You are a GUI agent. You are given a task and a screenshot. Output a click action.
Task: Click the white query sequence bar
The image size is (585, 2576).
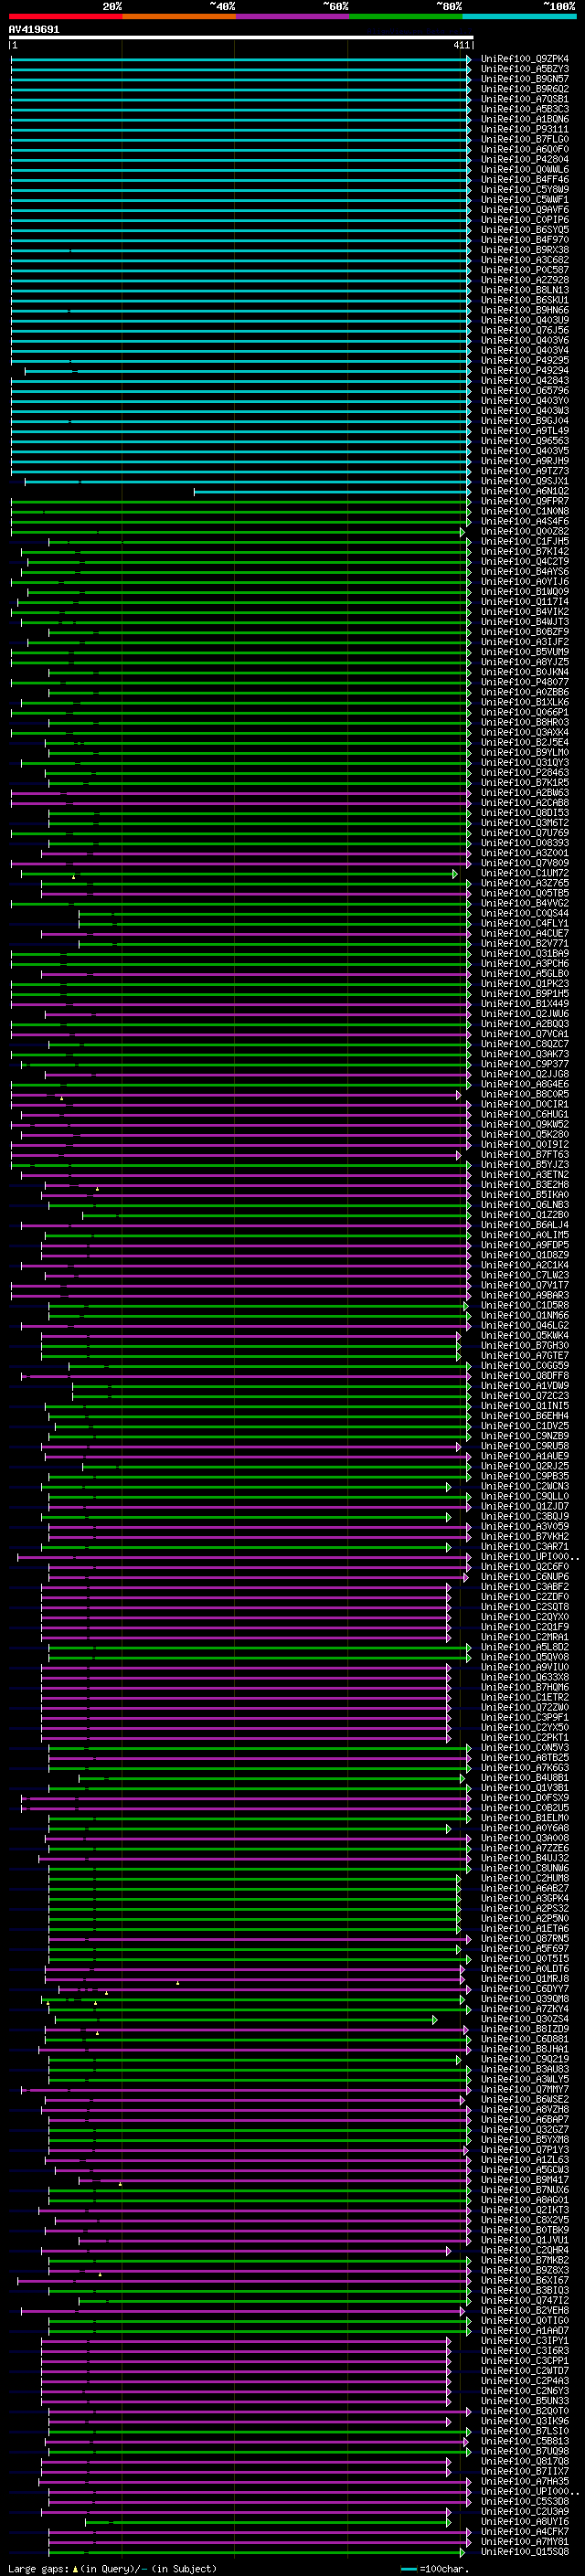pos(241,38)
